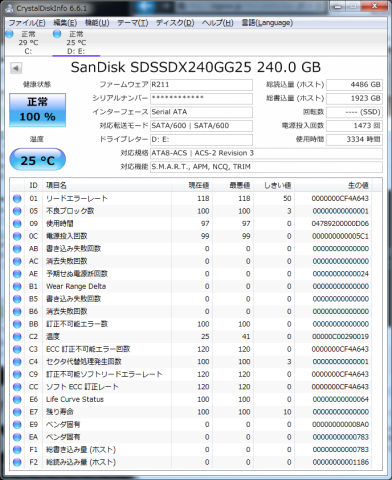Click the masked serial number field
The width and height of the screenshot is (392, 480).
tap(201, 98)
